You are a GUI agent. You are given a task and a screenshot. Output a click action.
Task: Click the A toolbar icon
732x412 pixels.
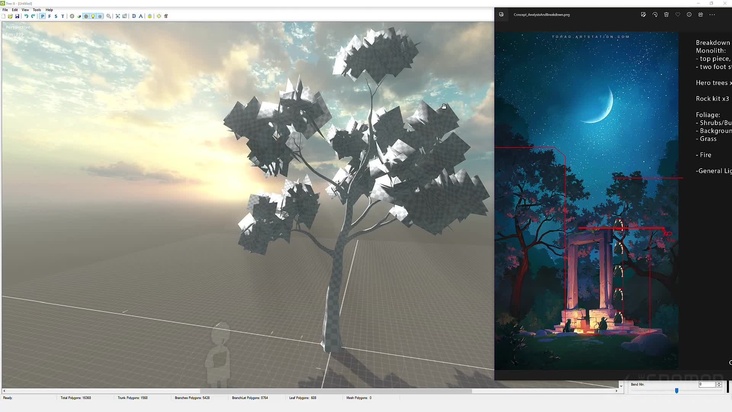pyautogui.click(x=141, y=16)
